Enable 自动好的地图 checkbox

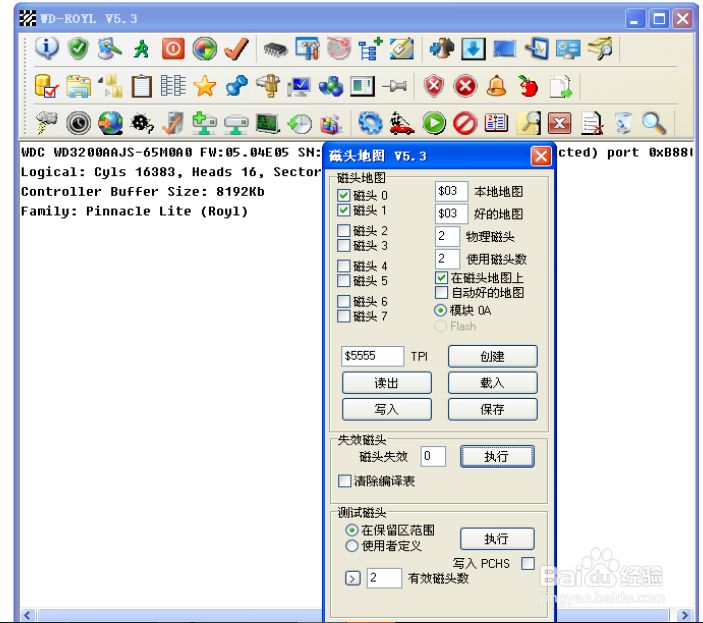click(442, 293)
